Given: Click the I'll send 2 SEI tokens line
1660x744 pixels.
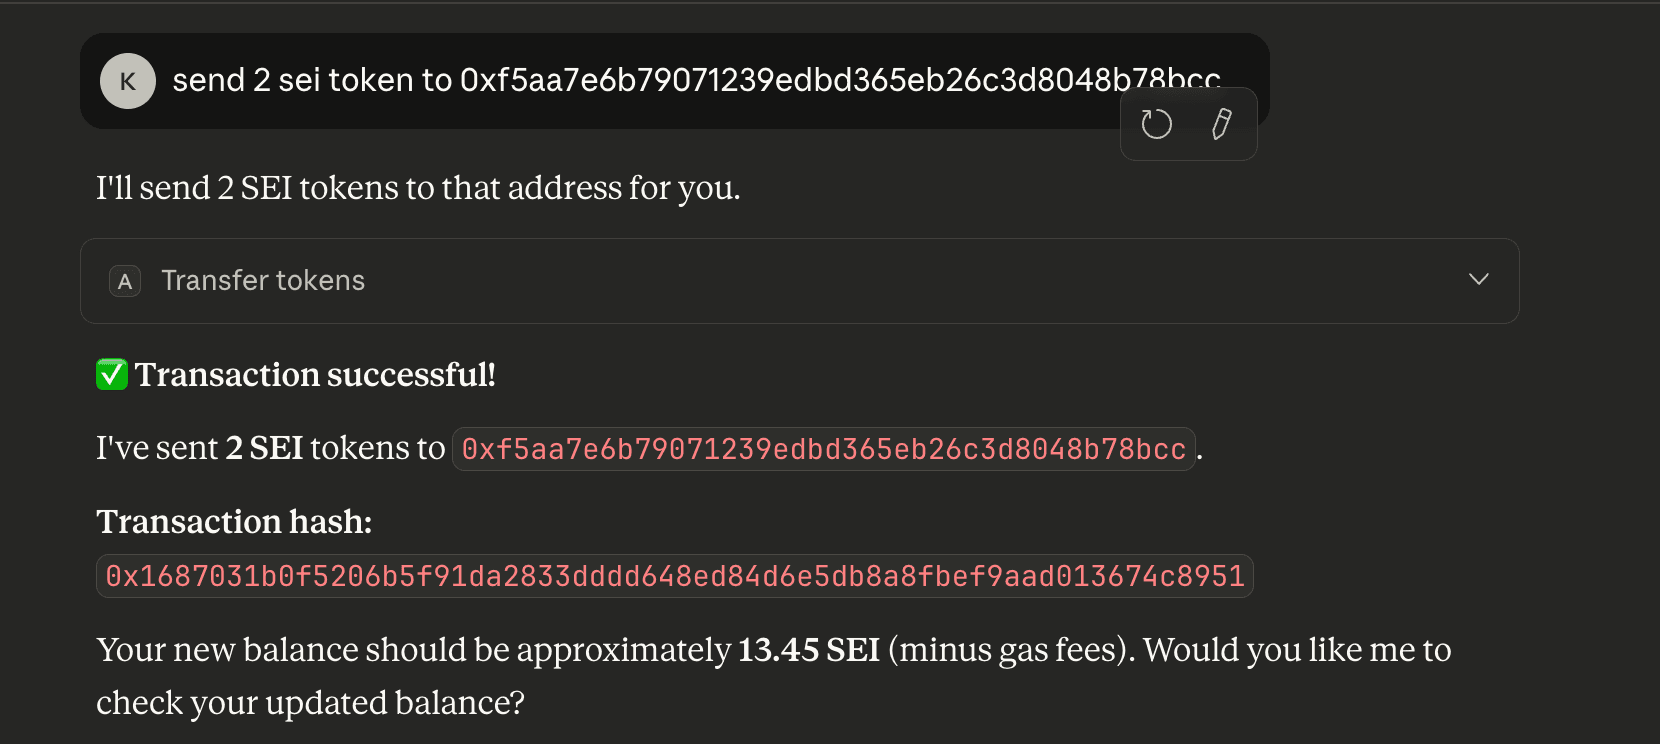Looking at the screenshot, I should [x=418, y=188].
